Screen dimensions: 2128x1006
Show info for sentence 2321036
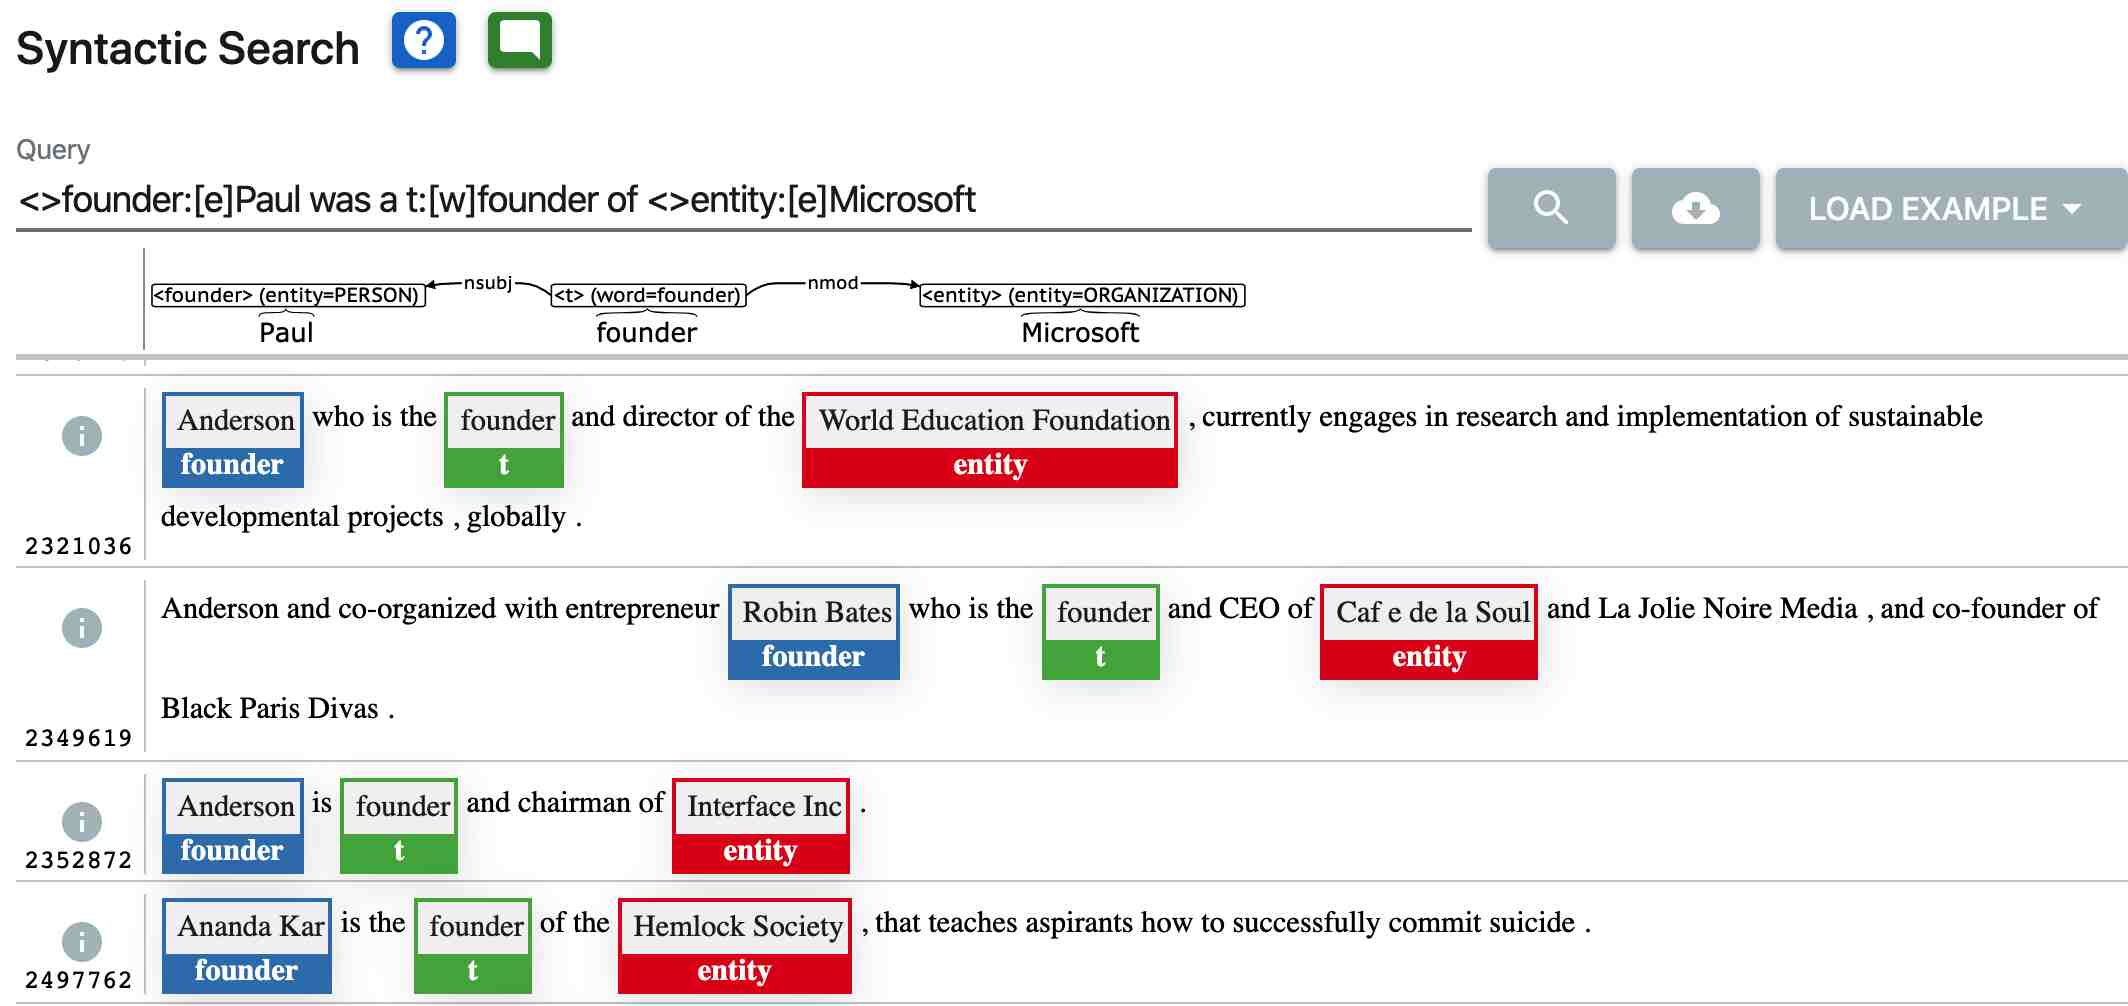82,436
